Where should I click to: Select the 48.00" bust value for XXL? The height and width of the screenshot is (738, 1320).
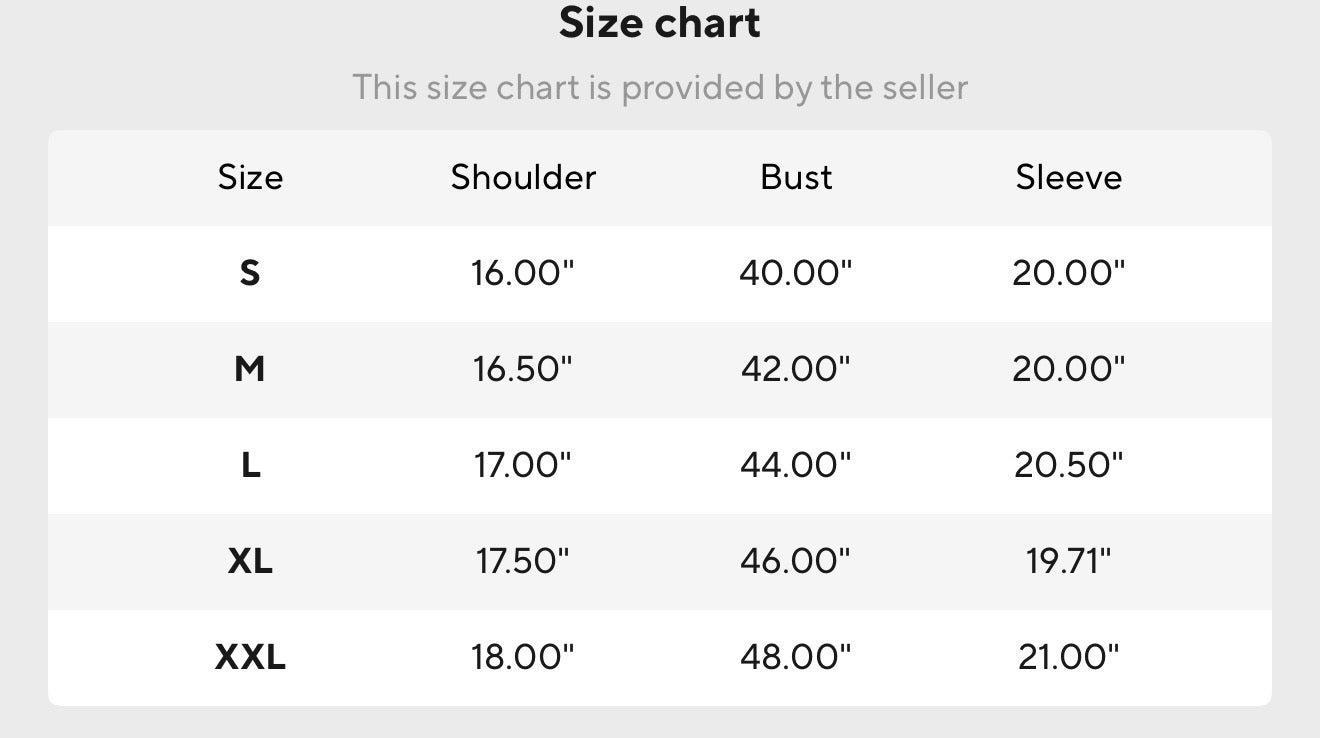[x=796, y=657]
